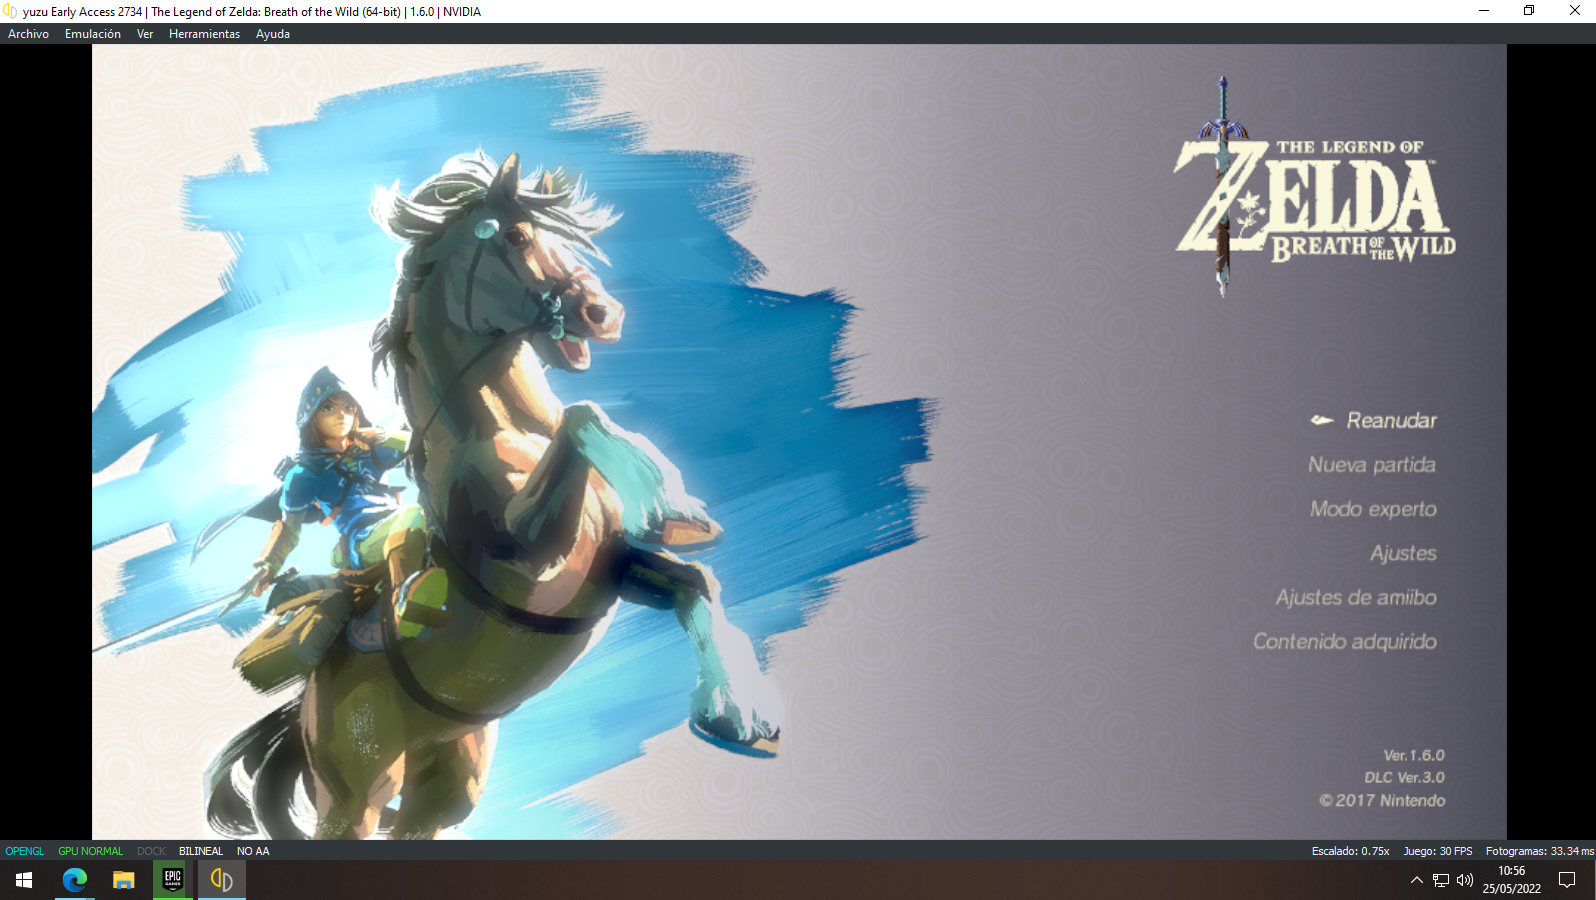Click the Juego: 30 FPS status text
This screenshot has height=900, width=1596.
click(x=1438, y=851)
